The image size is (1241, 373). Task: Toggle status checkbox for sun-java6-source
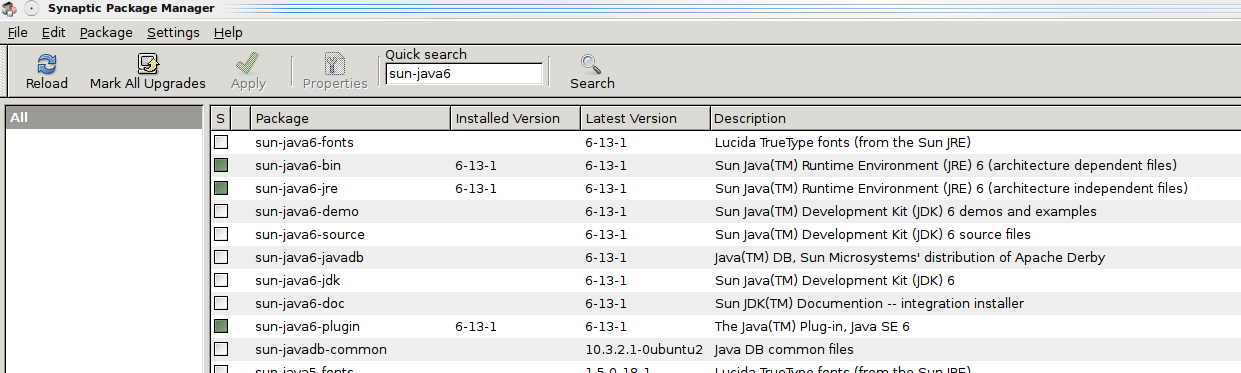pos(221,234)
